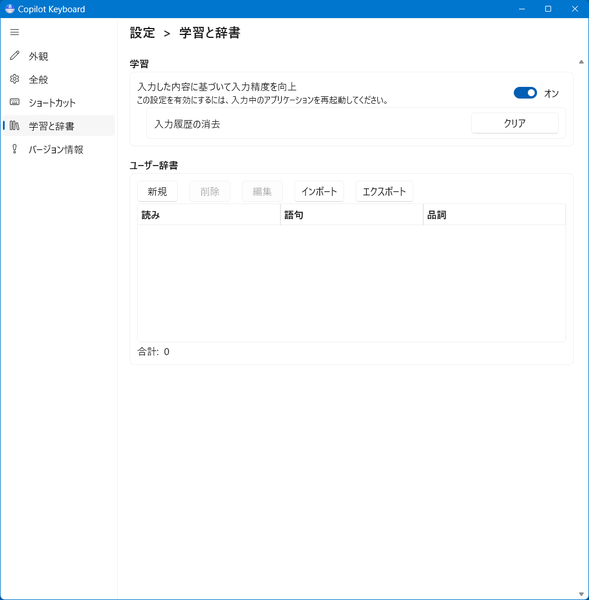
Task: Clear input history with クリア button
Action: [x=515, y=123]
